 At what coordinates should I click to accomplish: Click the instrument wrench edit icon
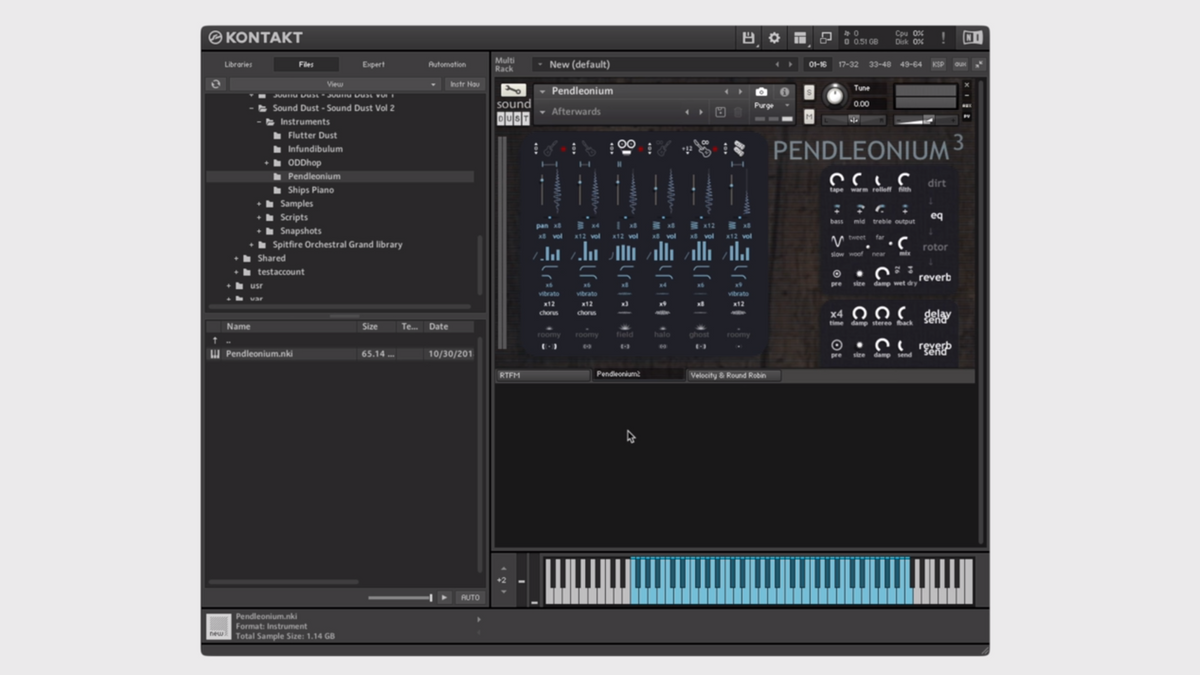click(513, 91)
